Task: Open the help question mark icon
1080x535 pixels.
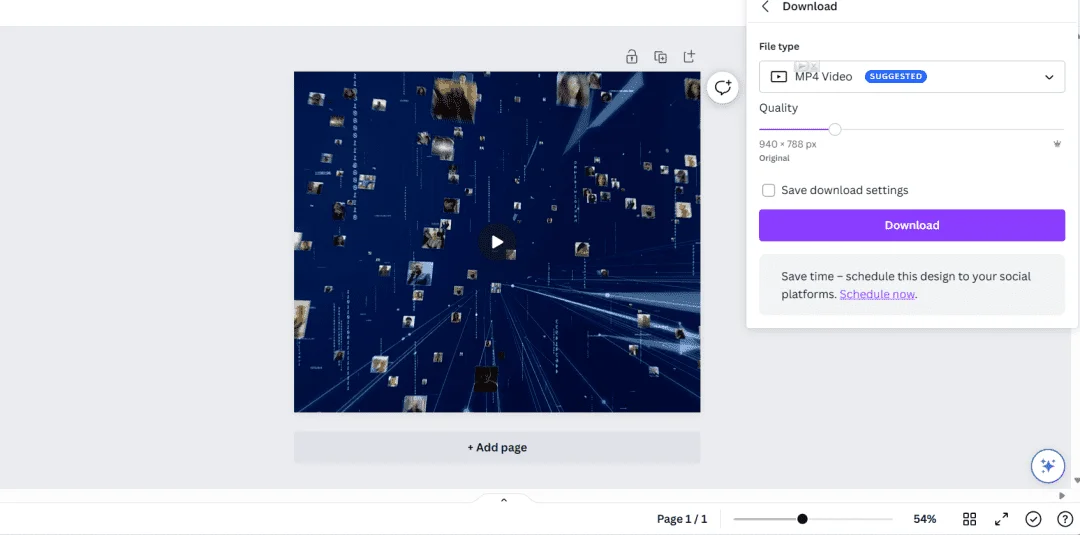Action: coord(1065,519)
